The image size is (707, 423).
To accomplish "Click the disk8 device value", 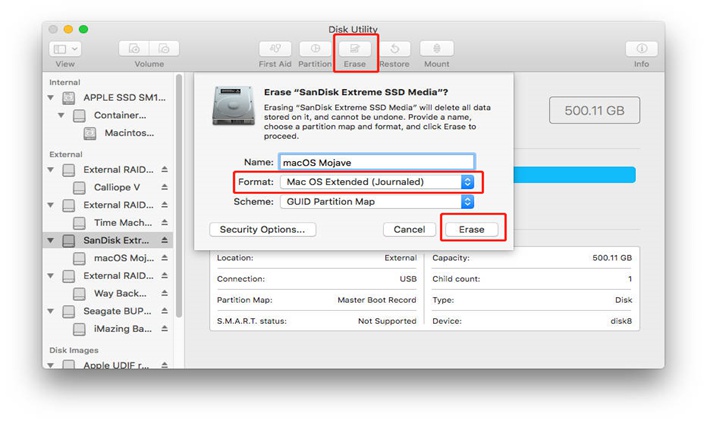I will [x=621, y=321].
